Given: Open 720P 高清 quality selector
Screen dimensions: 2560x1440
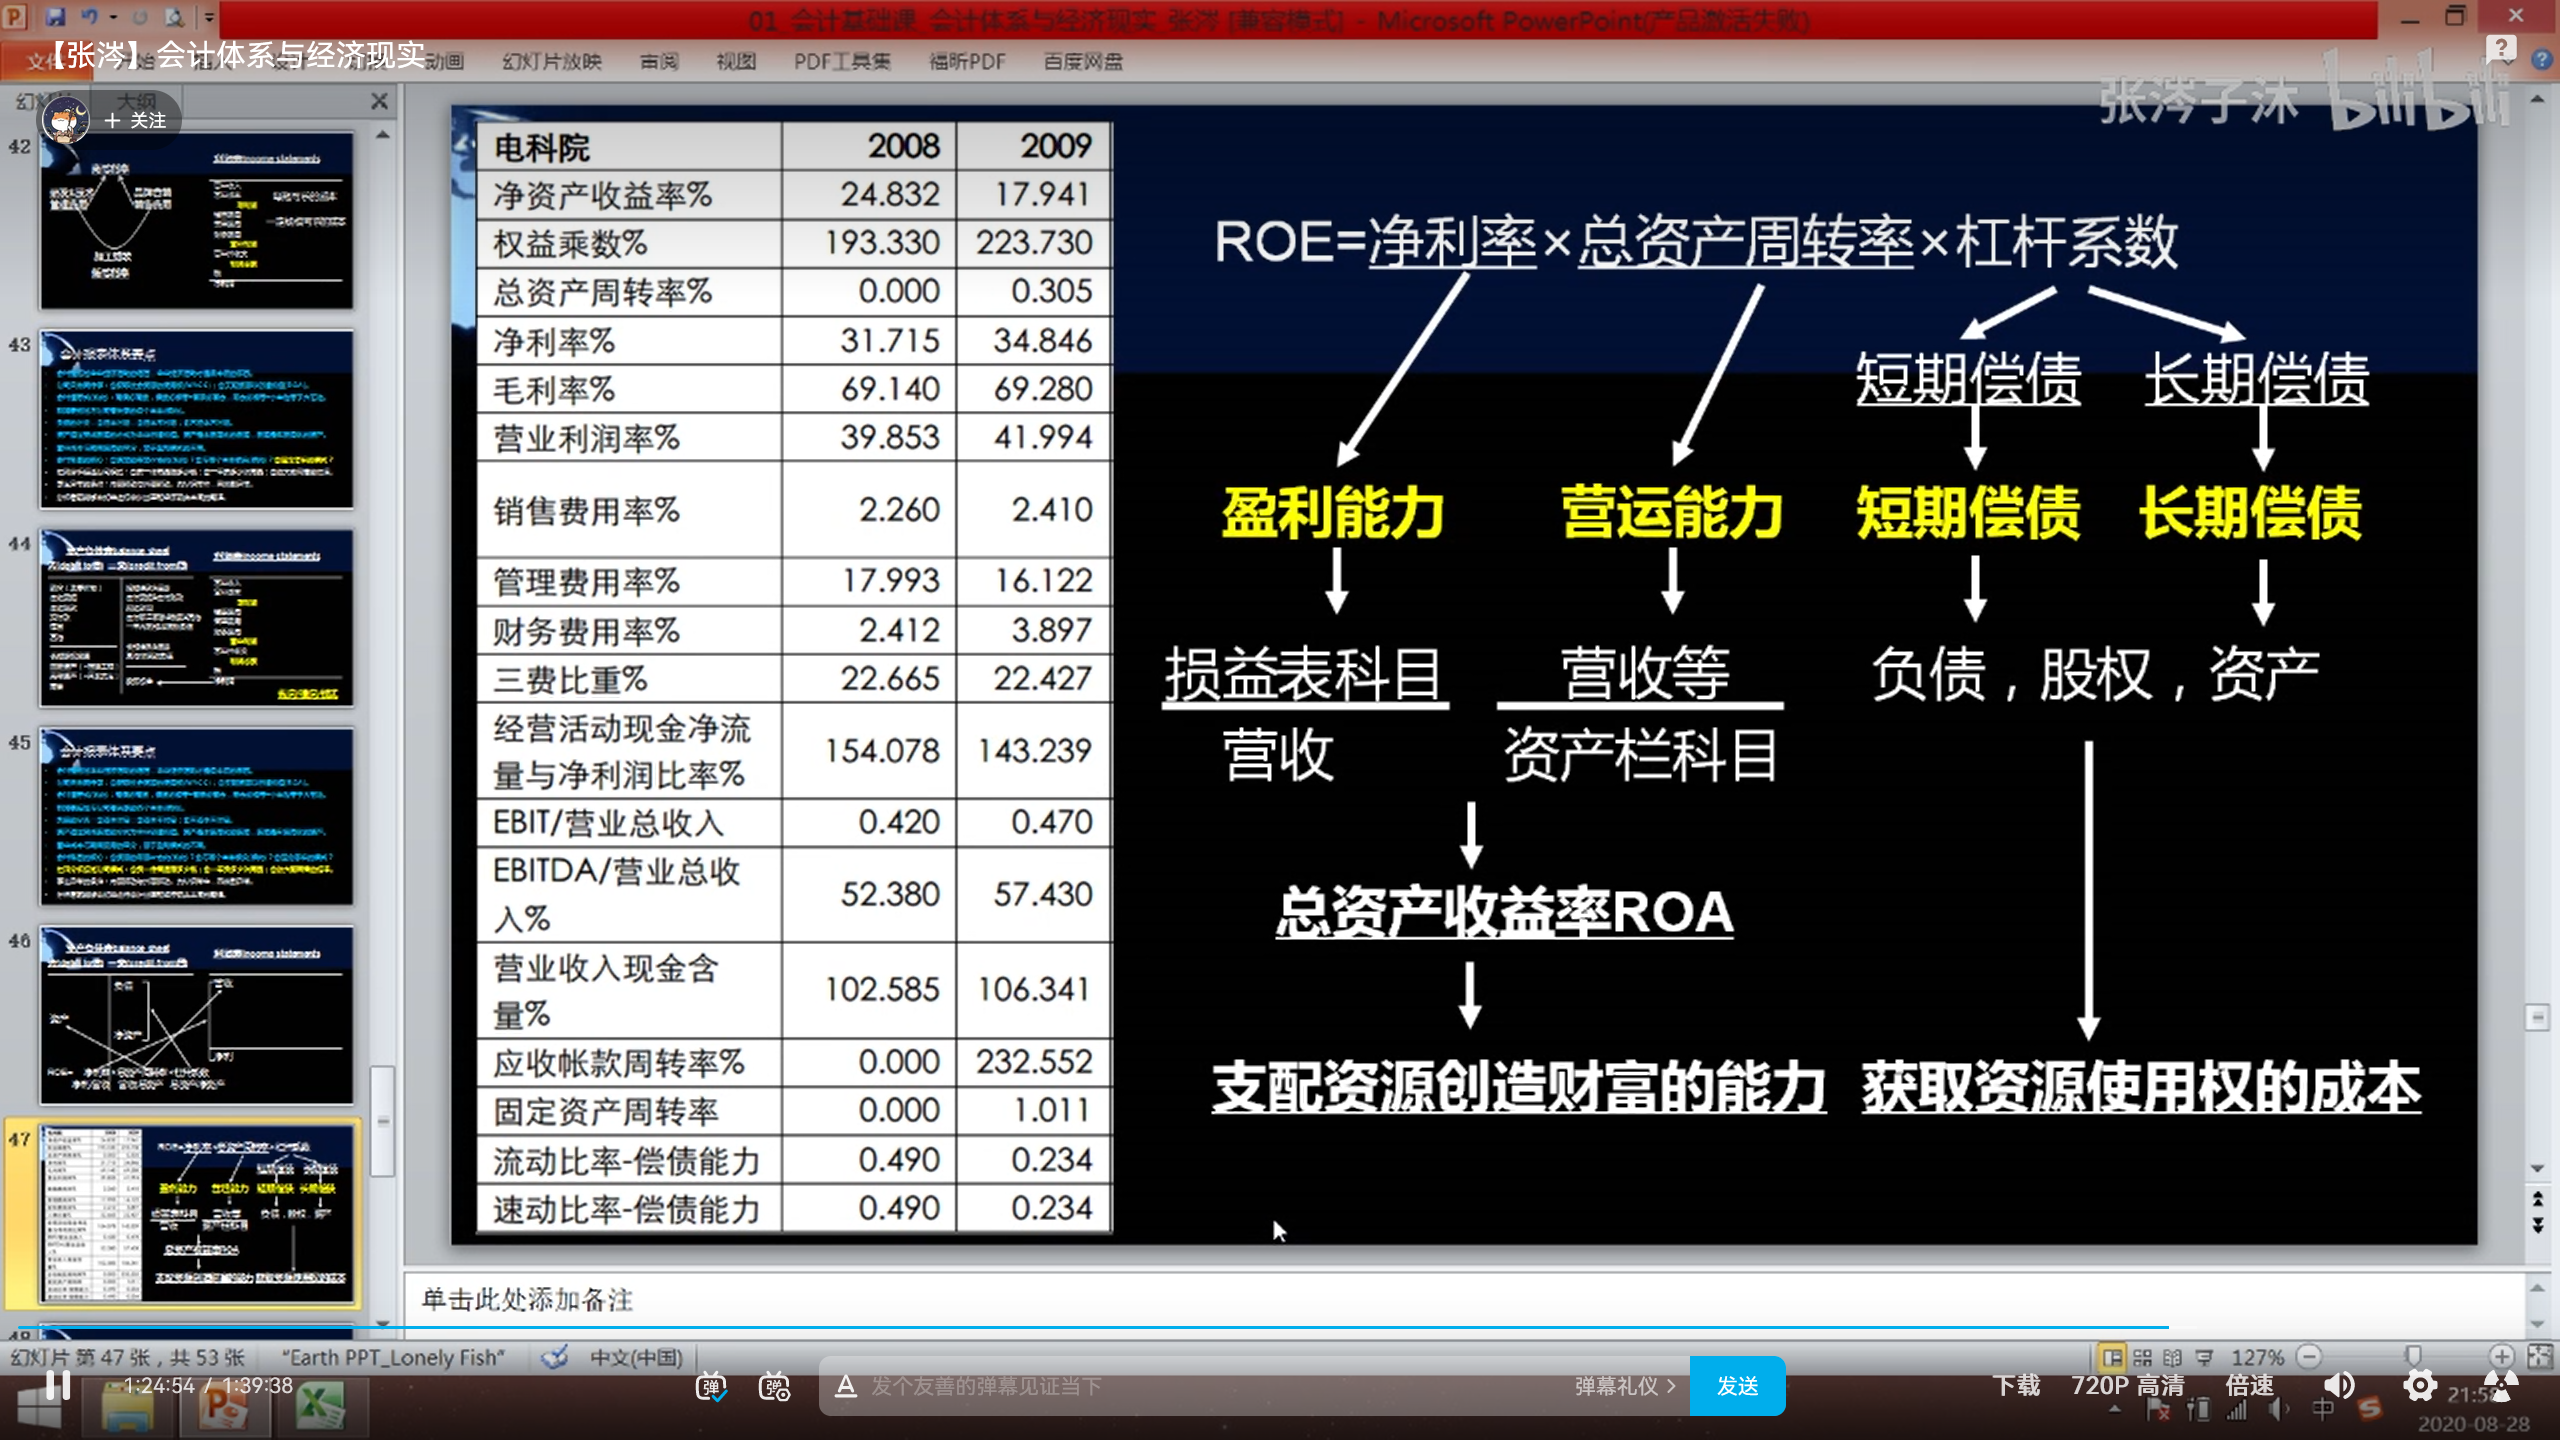Looking at the screenshot, I should click(x=2127, y=1386).
